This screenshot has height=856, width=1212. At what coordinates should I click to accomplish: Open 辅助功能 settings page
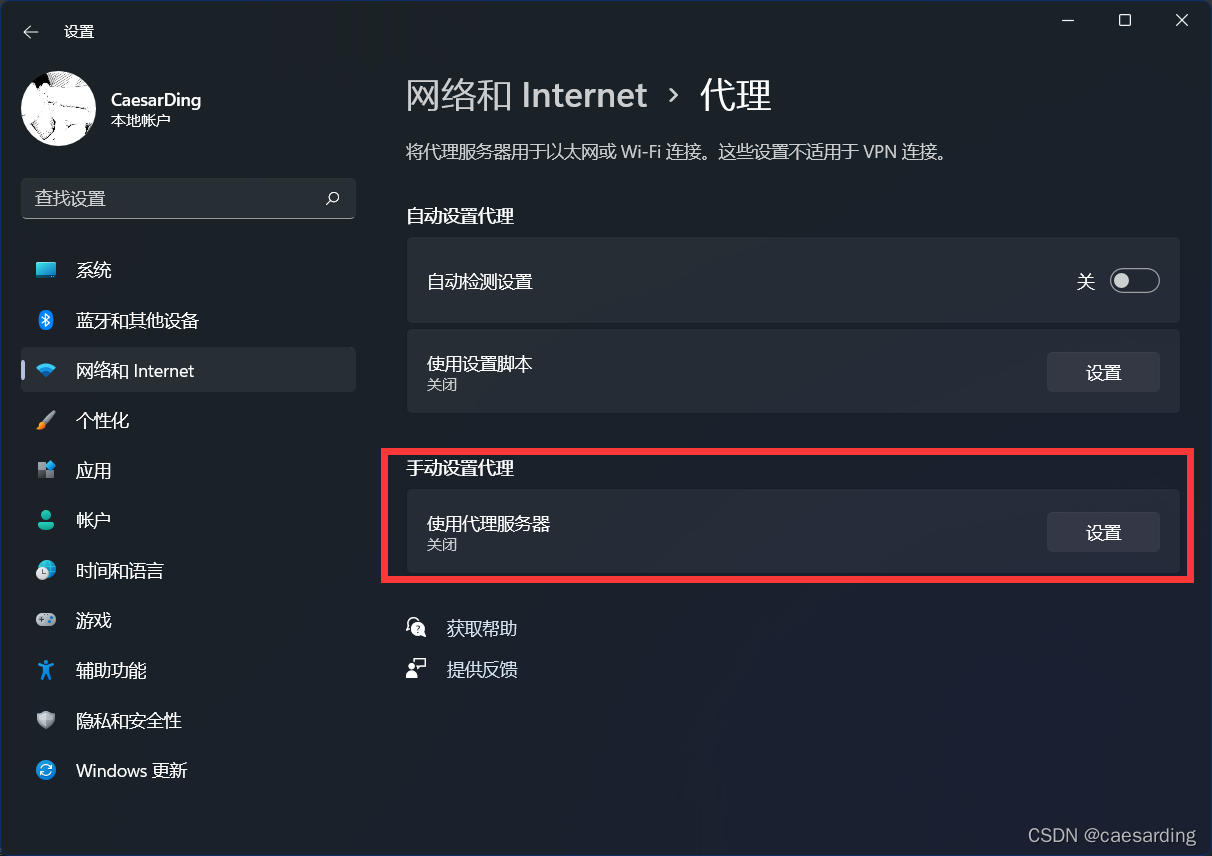point(188,670)
